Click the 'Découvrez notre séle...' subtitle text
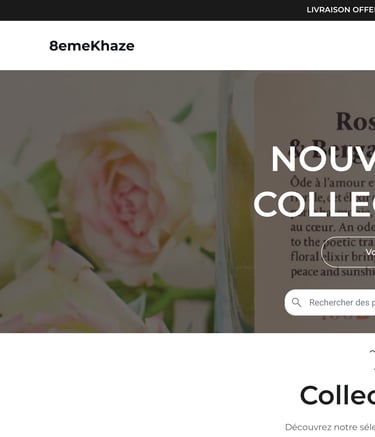The height and width of the screenshot is (437, 375). coord(330,427)
